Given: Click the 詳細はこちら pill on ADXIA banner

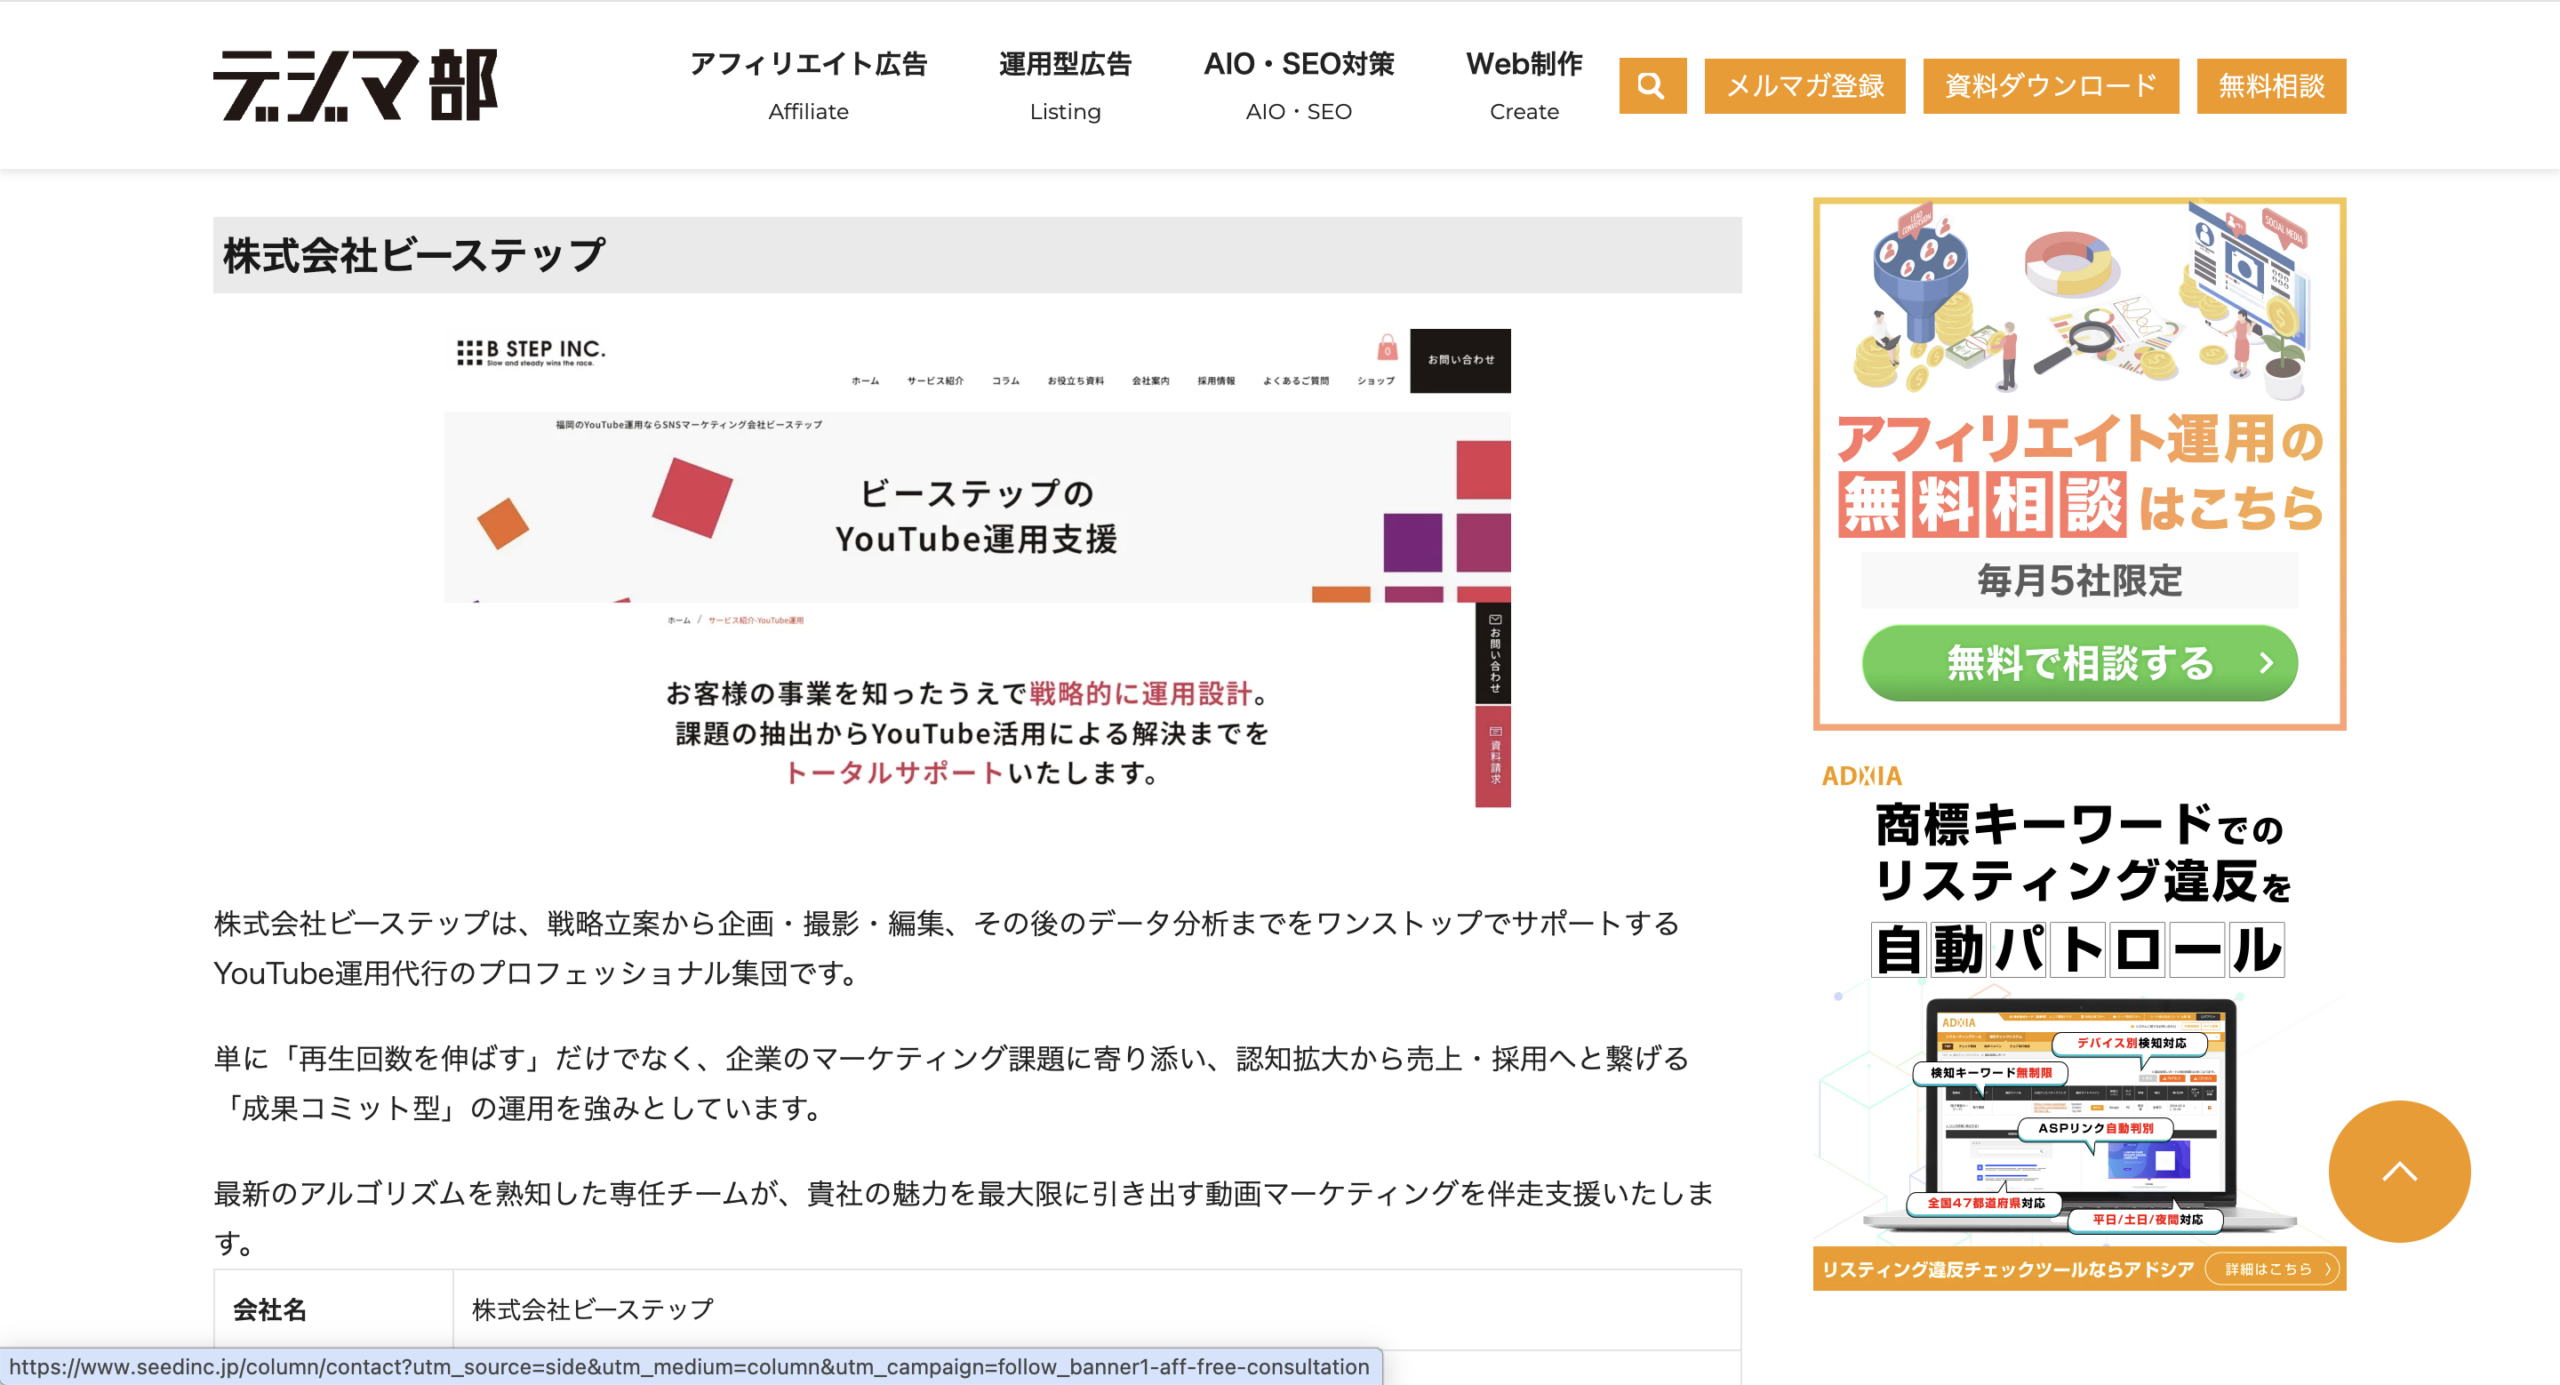Looking at the screenshot, I should tap(2272, 1269).
